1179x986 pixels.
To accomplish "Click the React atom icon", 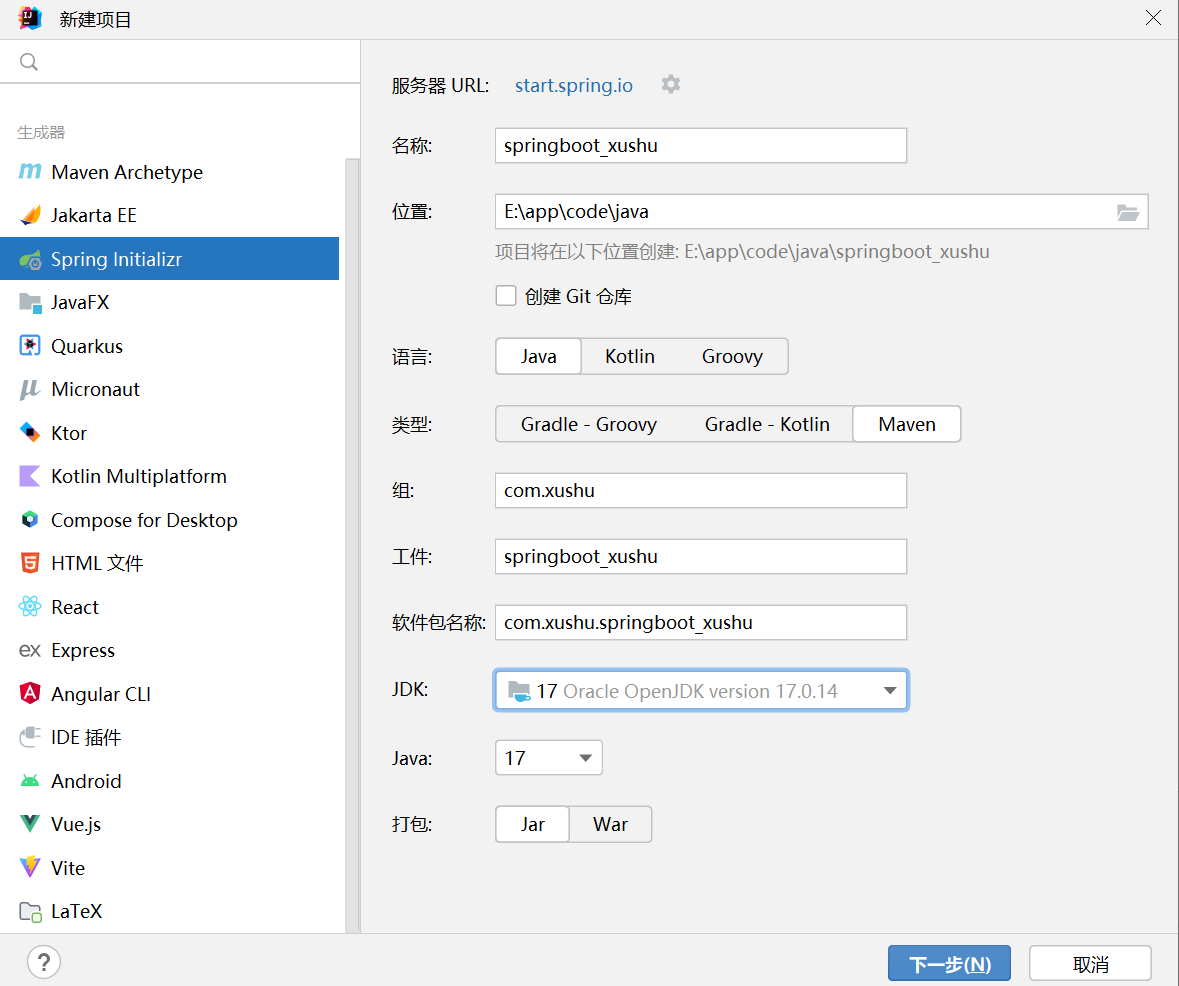I will 30,606.
